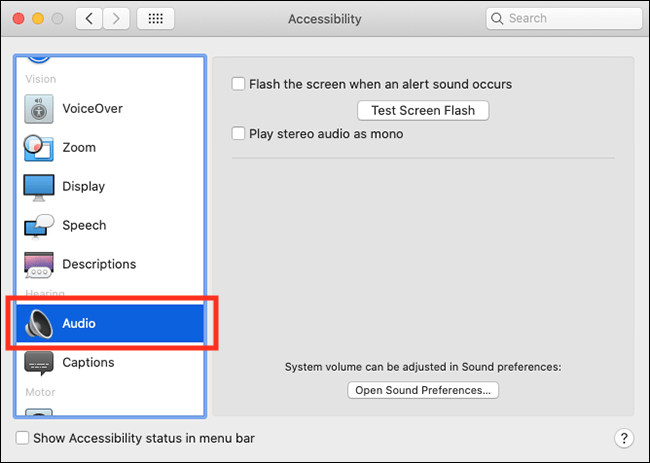Toggle Show Accessibility status in menu bar
This screenshot has width=650, height=463.
(22, 438)
